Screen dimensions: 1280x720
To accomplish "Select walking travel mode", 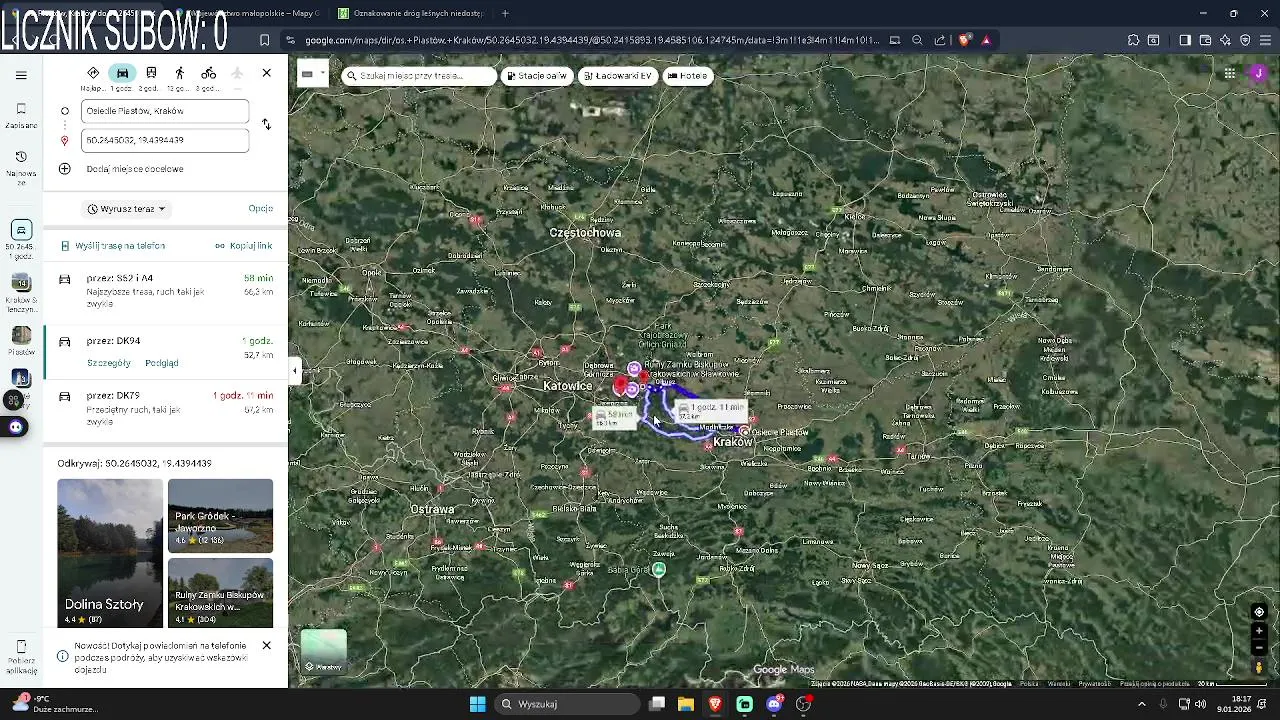I will (180, 73).
